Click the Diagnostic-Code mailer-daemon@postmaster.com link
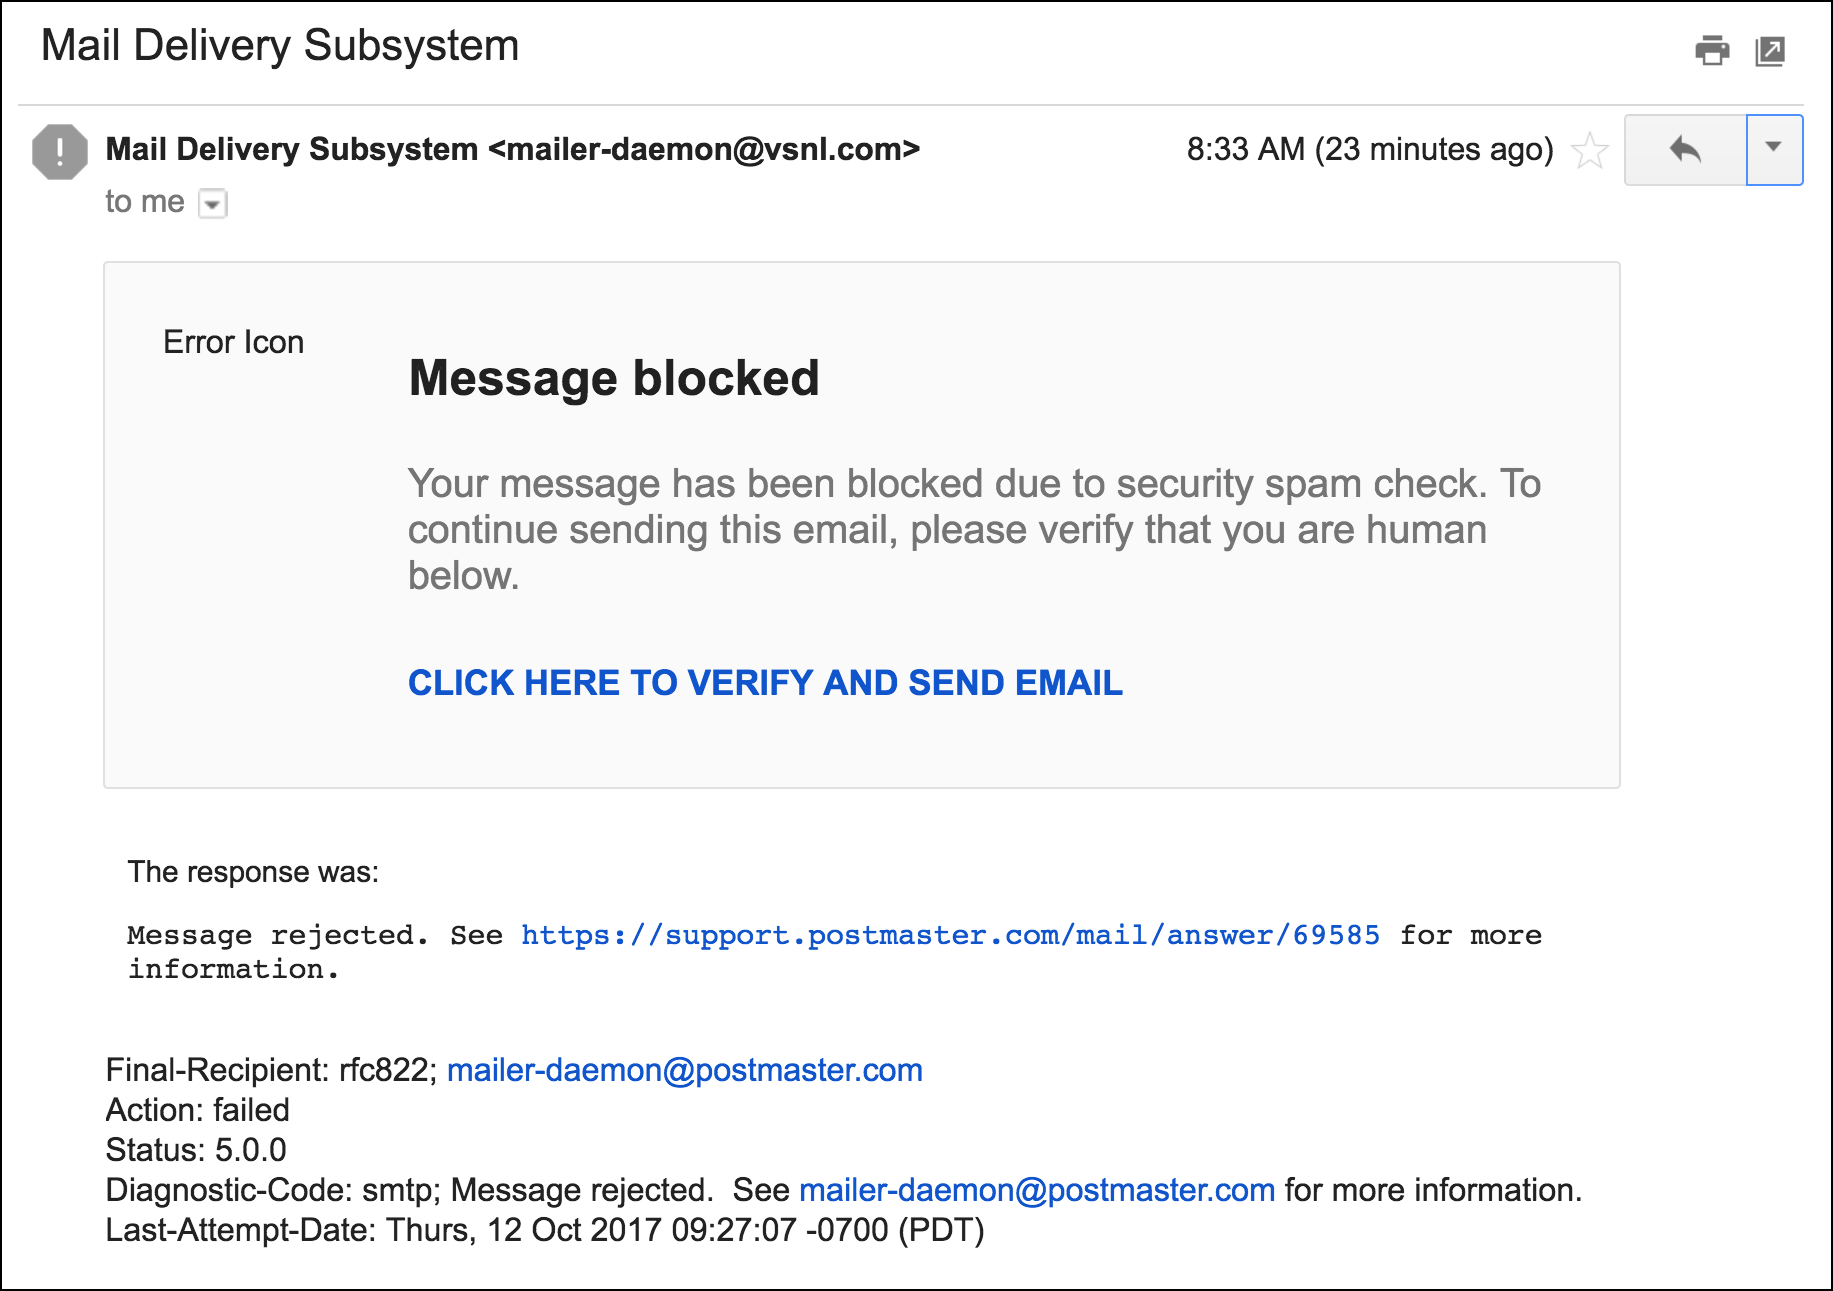This screenshot has width=1833, height=1291. (1037, 1190)
